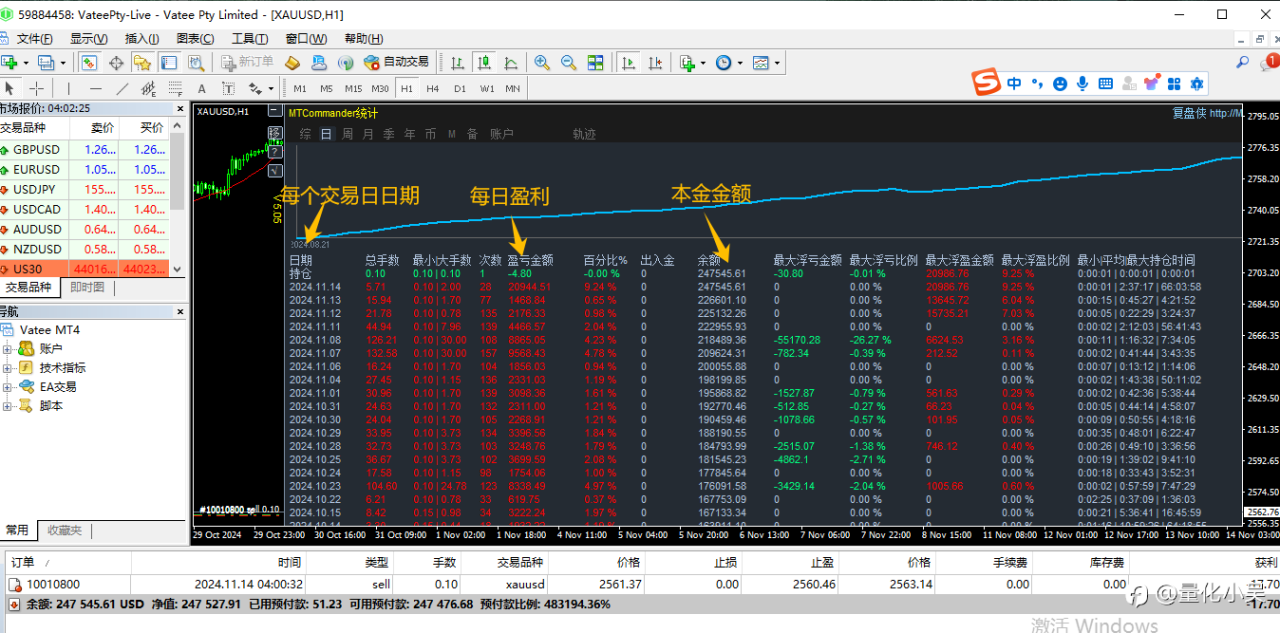Viewport: 1280px width, 633px height.
Task: Switch to the 即时图 tab
Action: pos(87,288)
